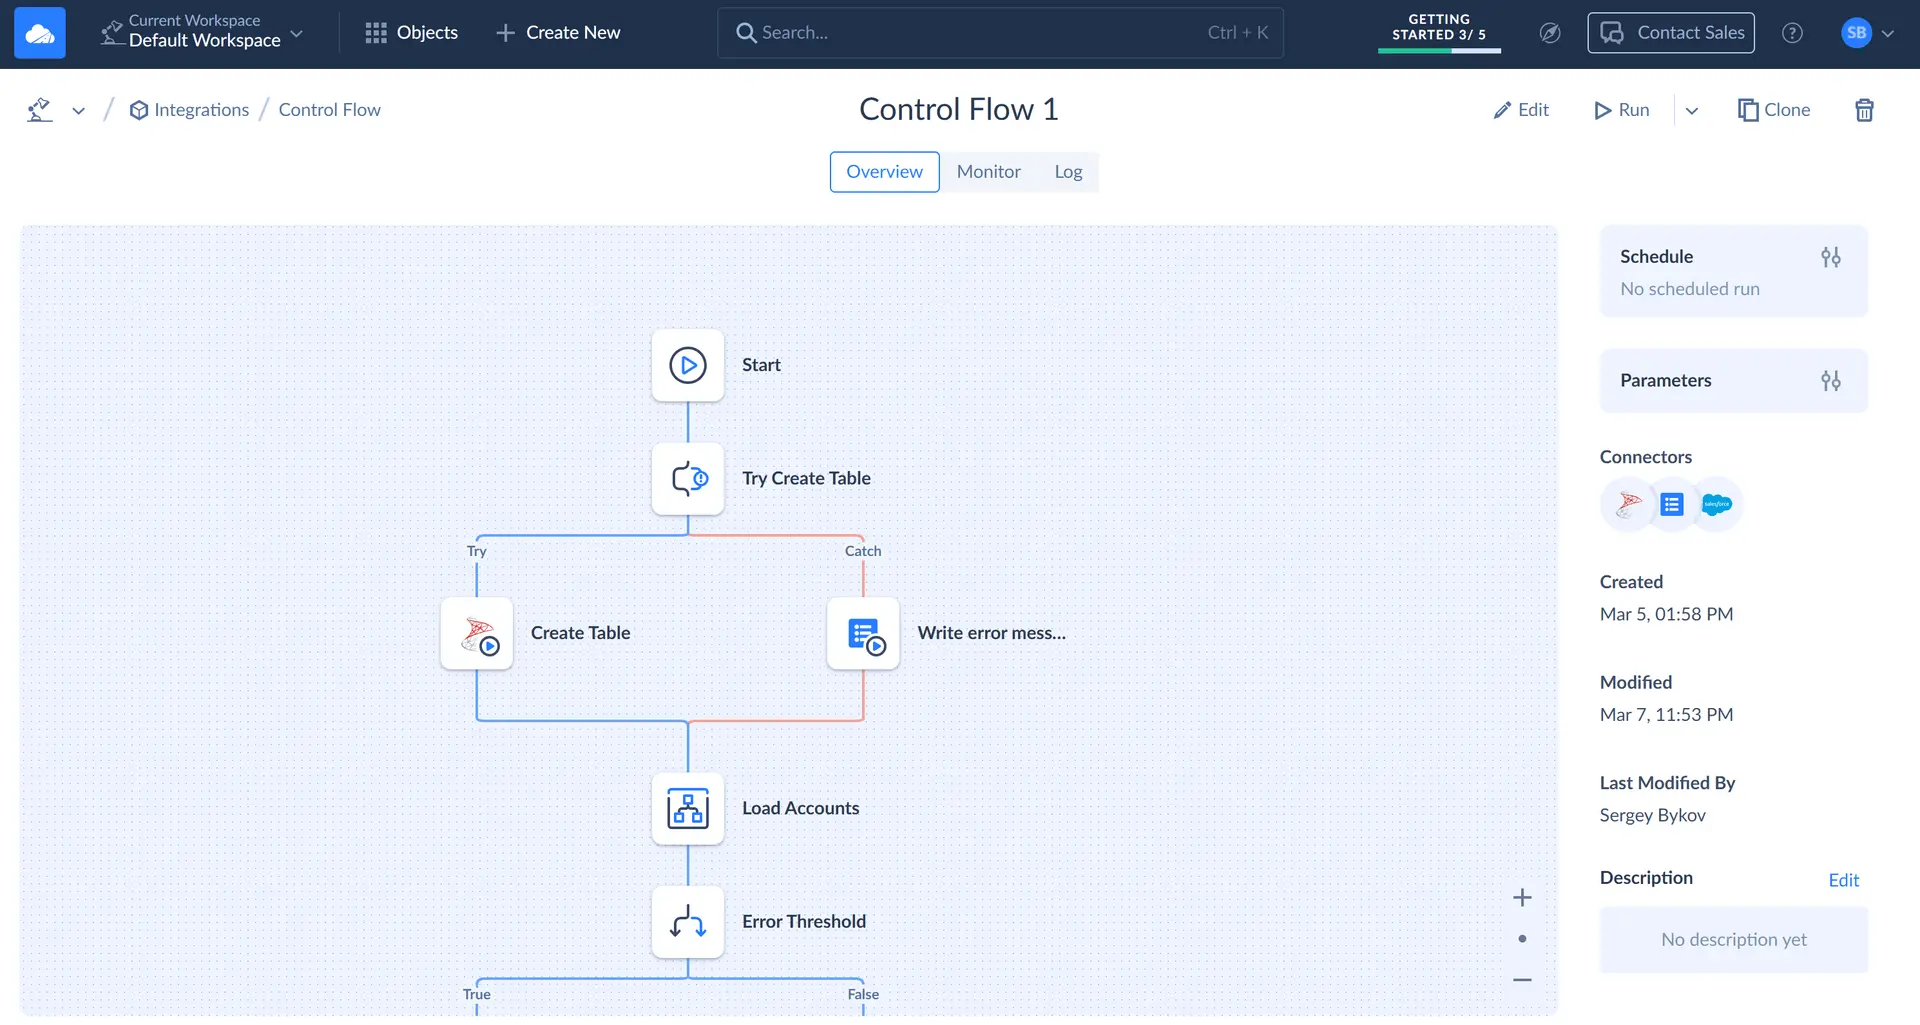Click 'Sergey Bykov' name

coord(1652,815)
